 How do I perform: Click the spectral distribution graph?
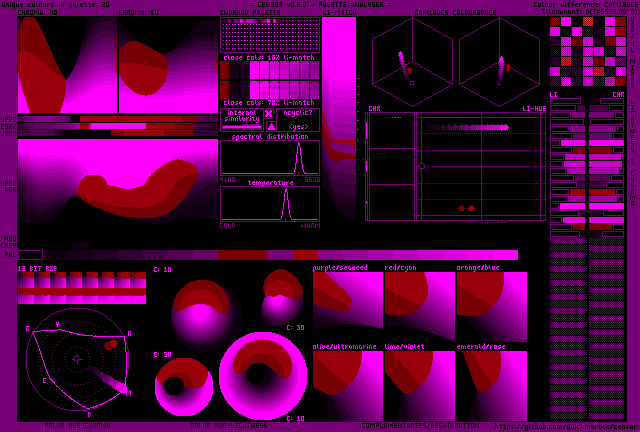(x=270, y=158)
